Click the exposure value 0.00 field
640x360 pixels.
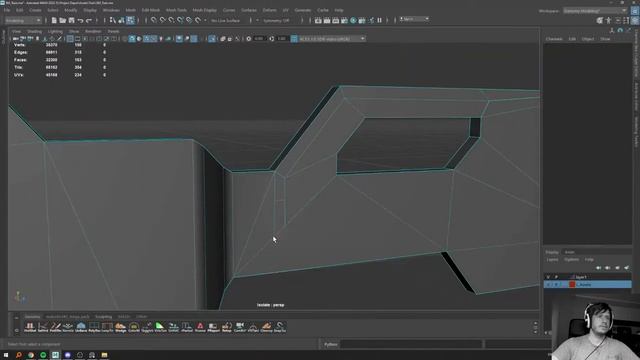[x=259, y=39]
